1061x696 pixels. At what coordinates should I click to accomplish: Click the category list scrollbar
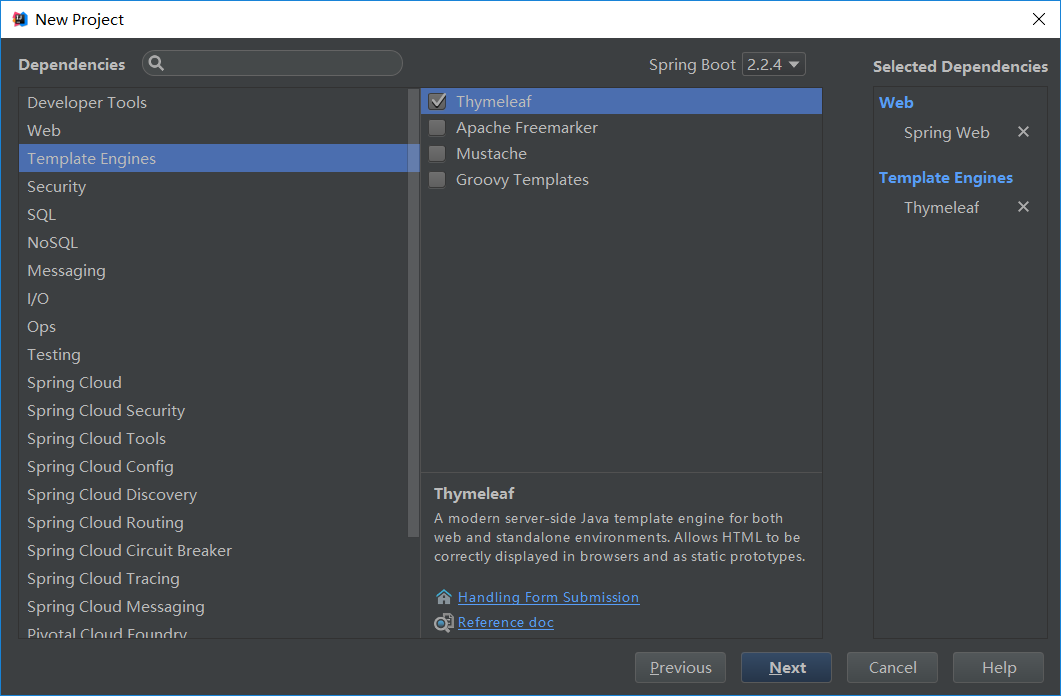click(x=413, y=312)
